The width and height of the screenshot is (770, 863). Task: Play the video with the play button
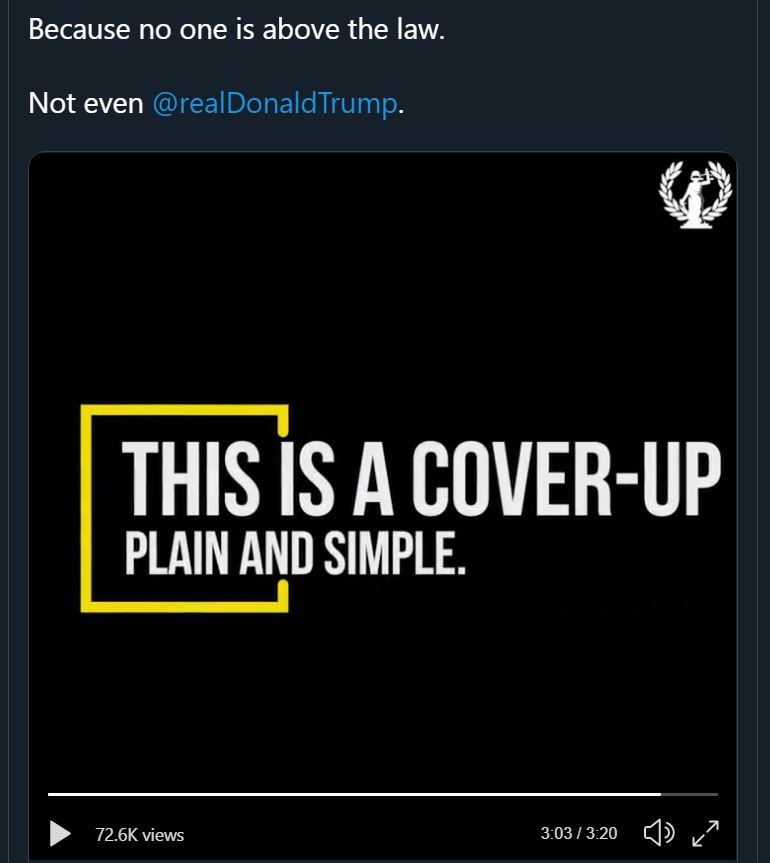pyautogui.click(x=60, y=833)
